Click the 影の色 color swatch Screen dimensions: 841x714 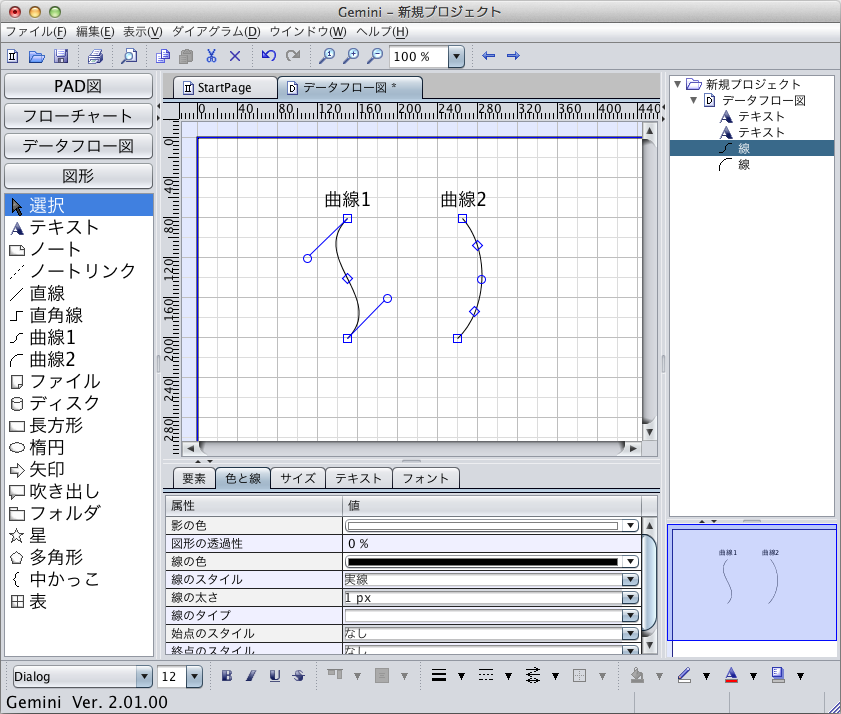483,526
